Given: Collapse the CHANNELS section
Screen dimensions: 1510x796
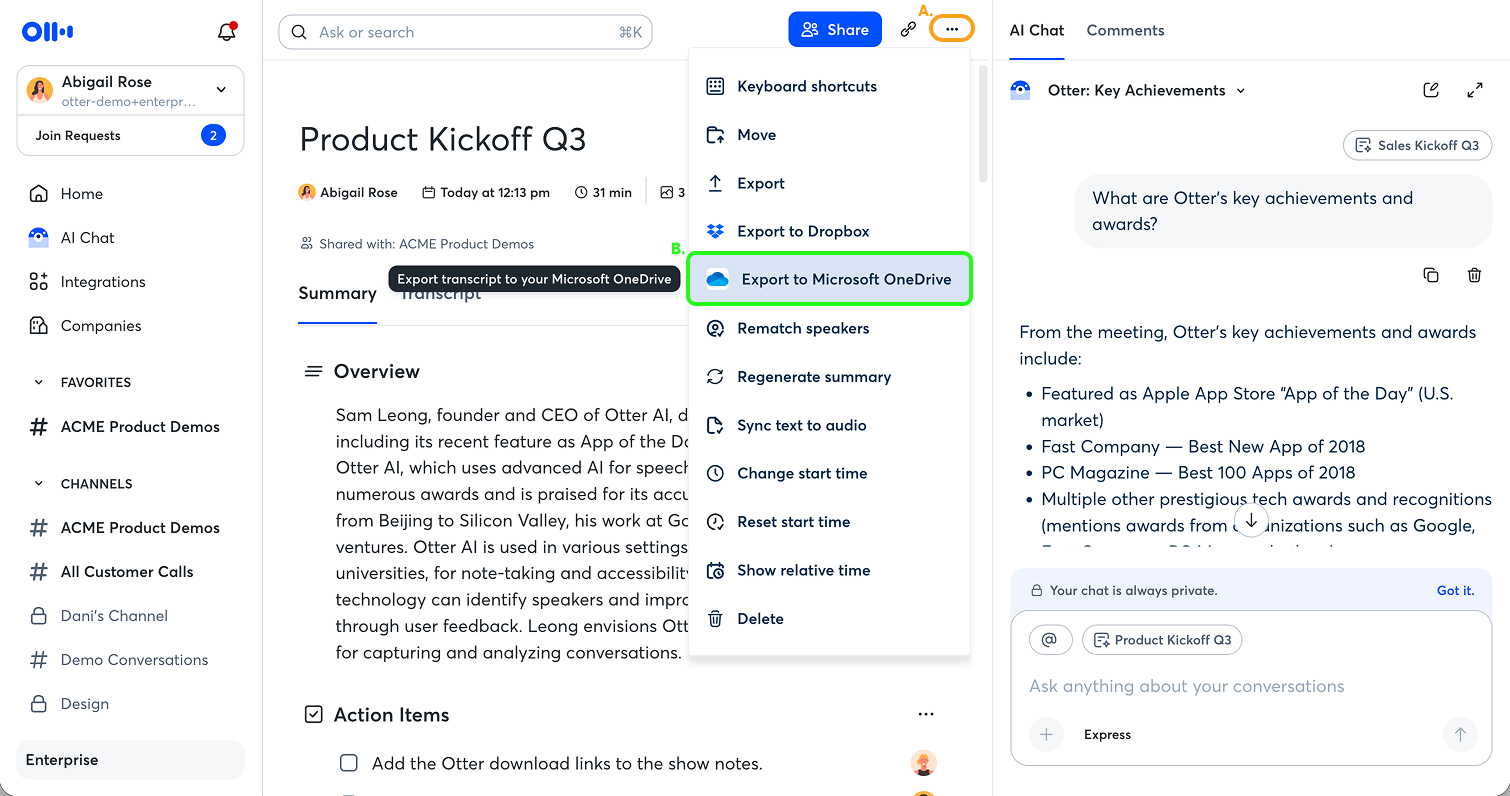Looking at the screenshot, I should tap(39, 484).
